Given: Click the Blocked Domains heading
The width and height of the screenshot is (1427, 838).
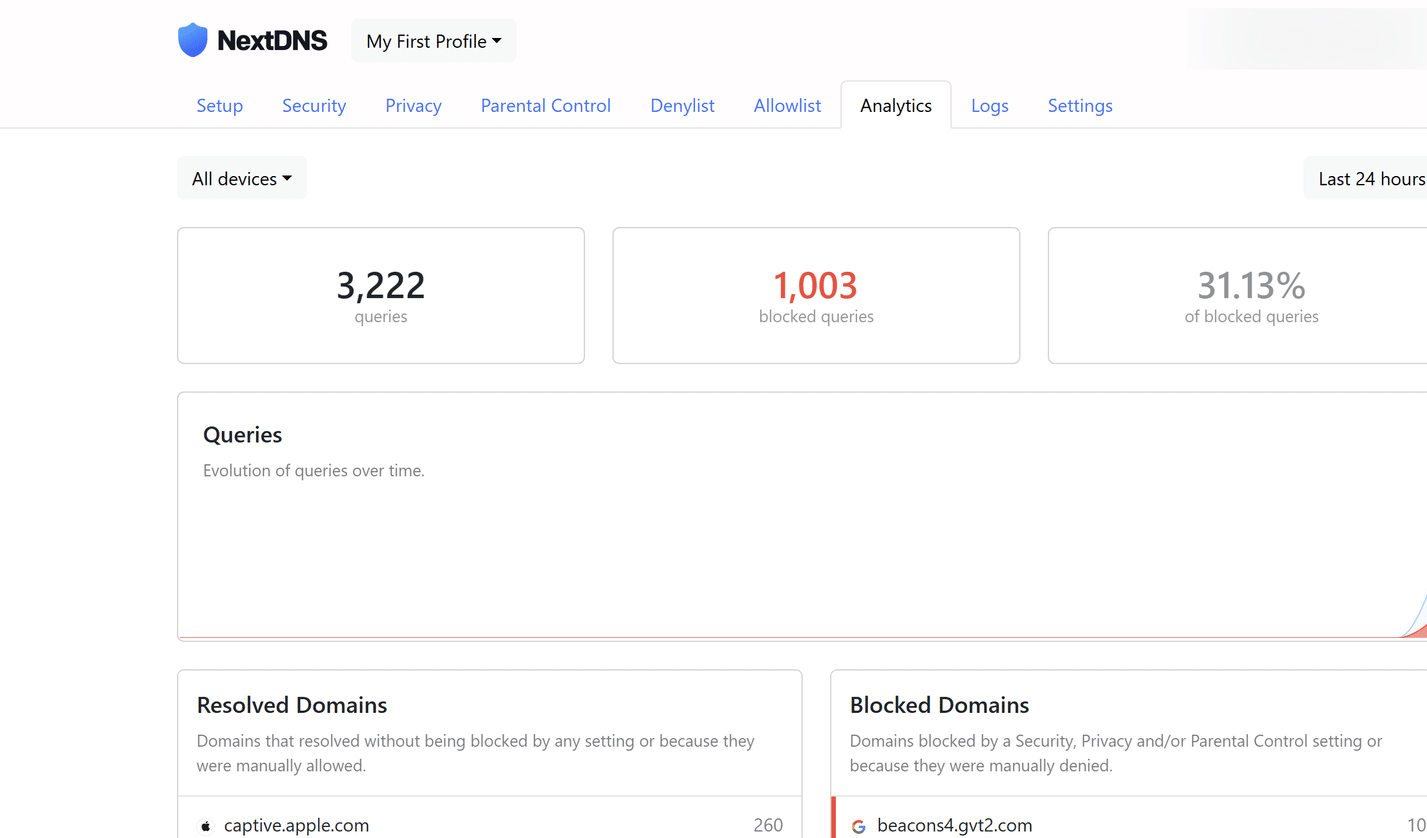Looking at the screenshot, I should click(940, 705).
